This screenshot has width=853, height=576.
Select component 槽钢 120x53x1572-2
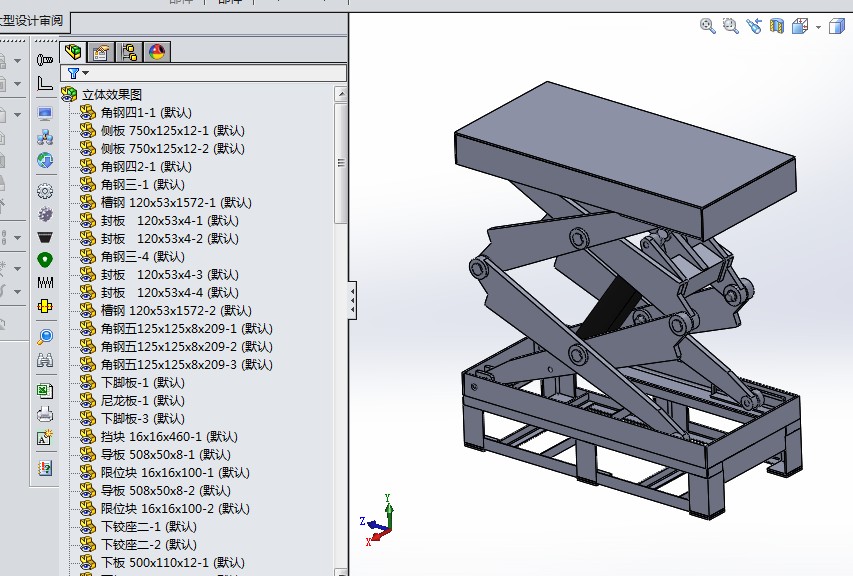tap(176, 311)
